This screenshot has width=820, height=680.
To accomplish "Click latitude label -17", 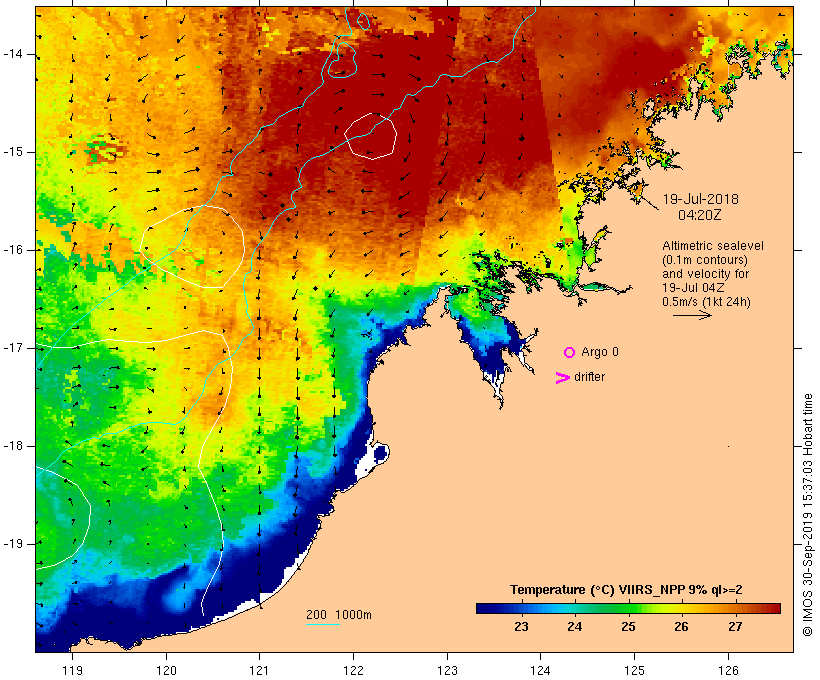I will [13, 348].
